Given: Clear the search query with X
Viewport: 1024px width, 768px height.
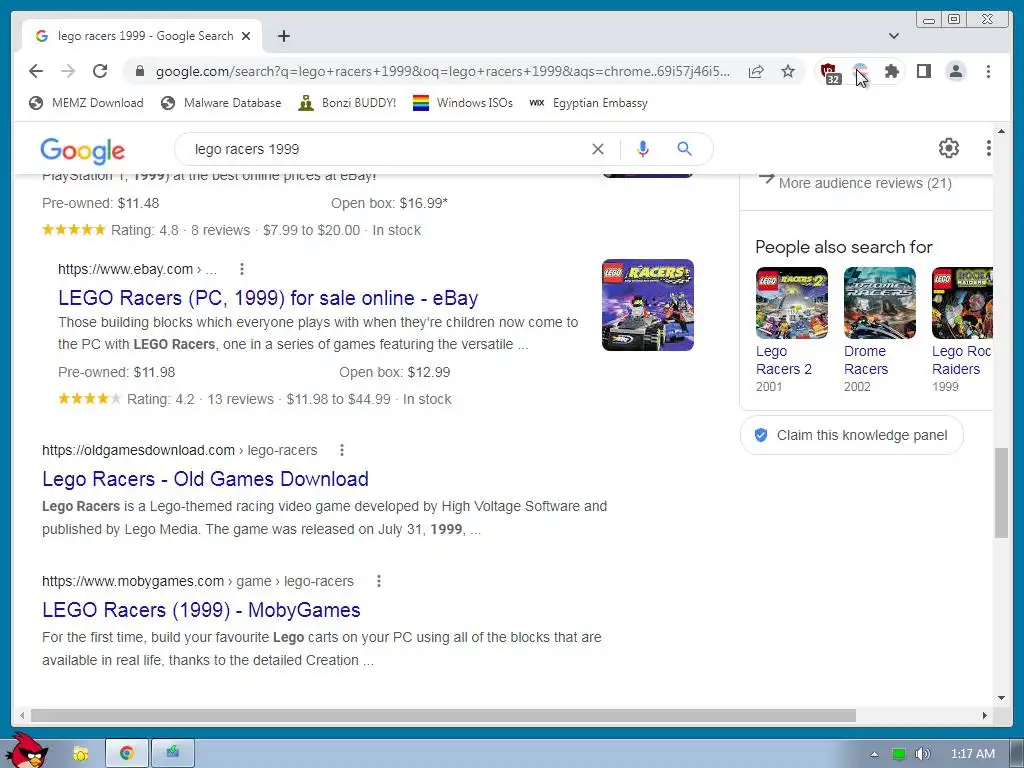Looking at the screenshot, I should (x=598, y=149).
